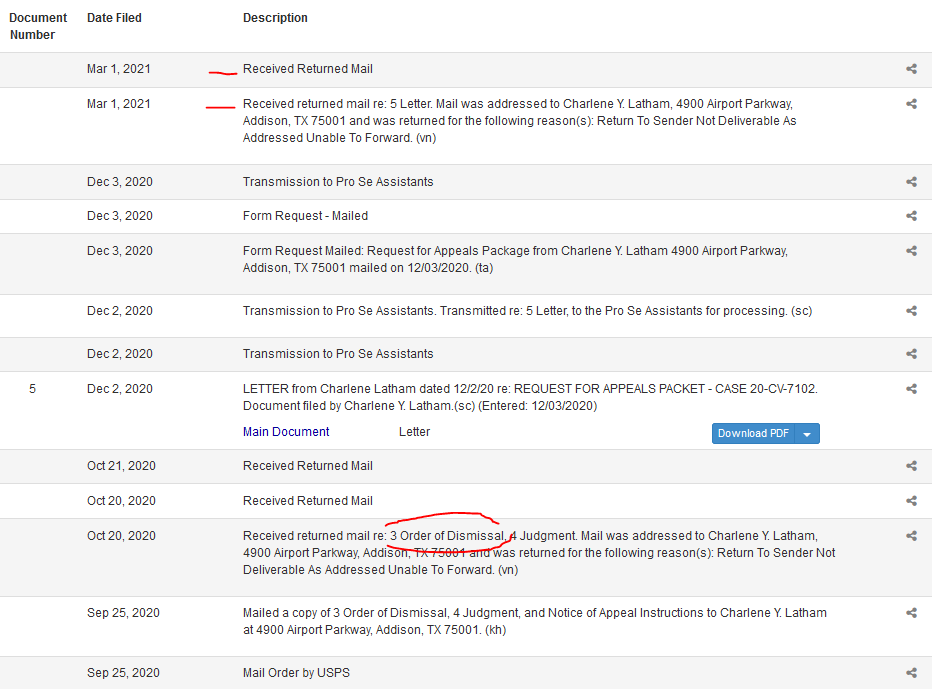Click the Mar 1 'Received returned mail re: 5 Letter' text

tap(520, 120)
